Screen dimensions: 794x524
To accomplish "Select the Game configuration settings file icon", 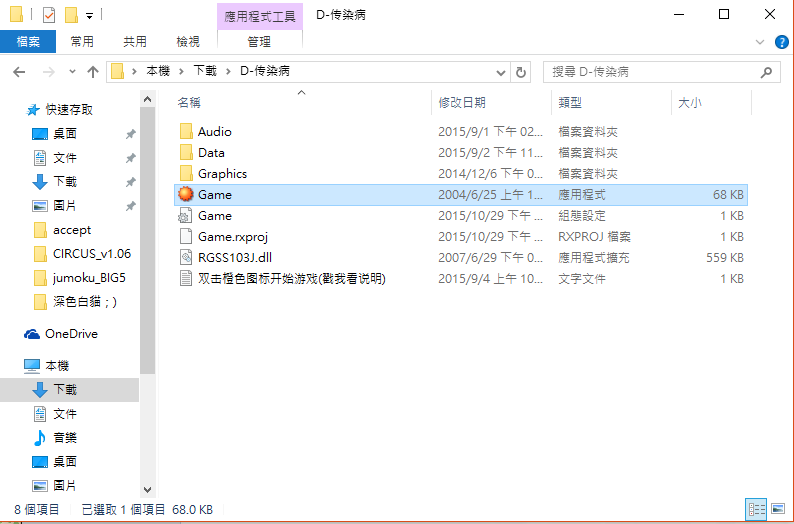I will (185, 216).
